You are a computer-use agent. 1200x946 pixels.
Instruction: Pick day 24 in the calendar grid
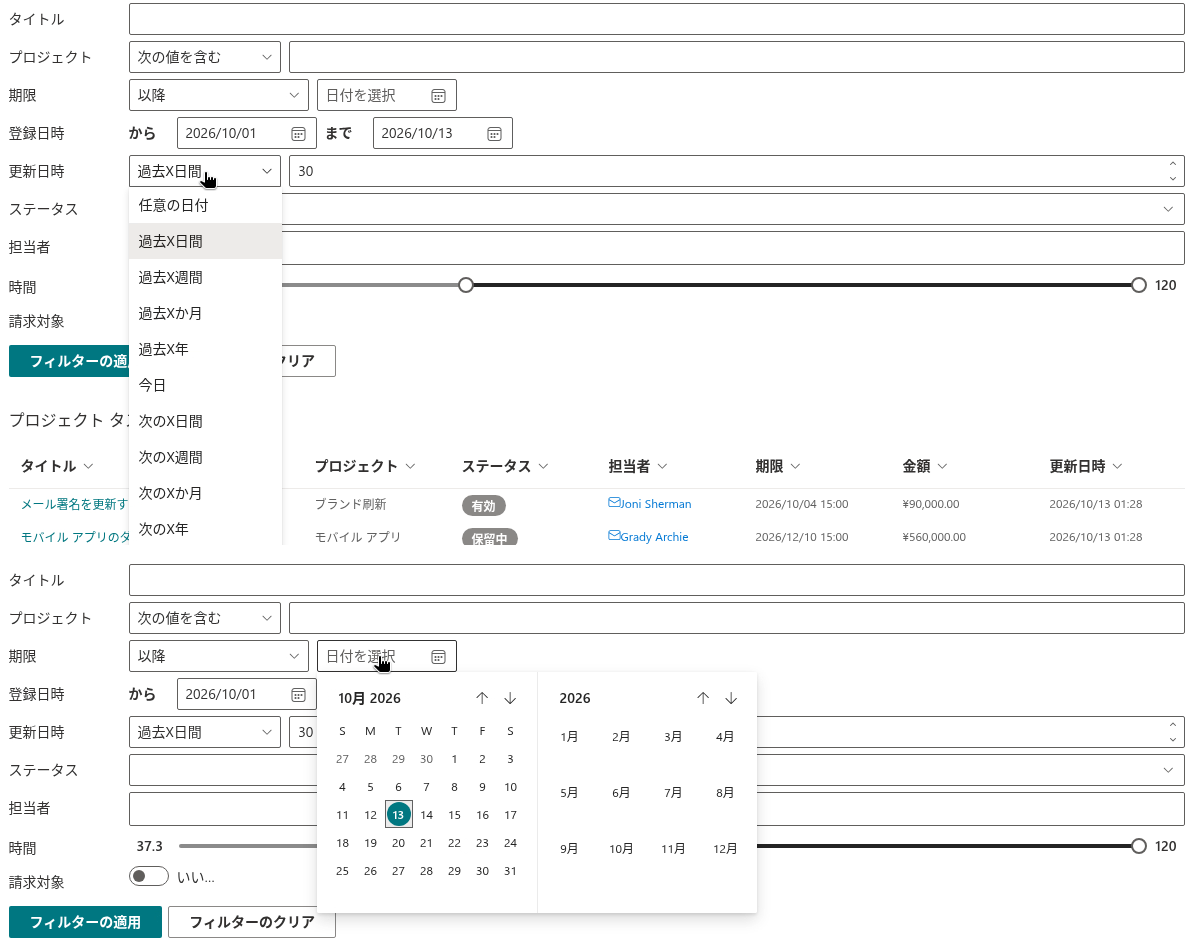click(510, 843)
